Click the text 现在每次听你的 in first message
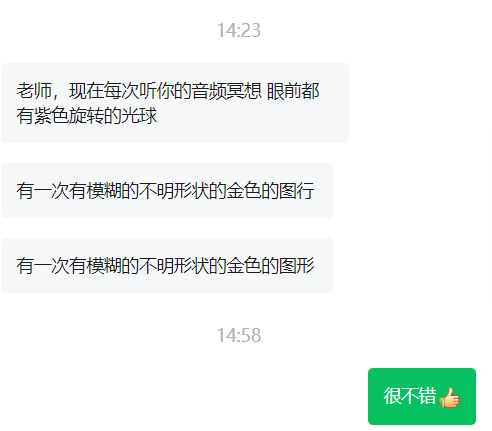492x431 pixels. 130,91
